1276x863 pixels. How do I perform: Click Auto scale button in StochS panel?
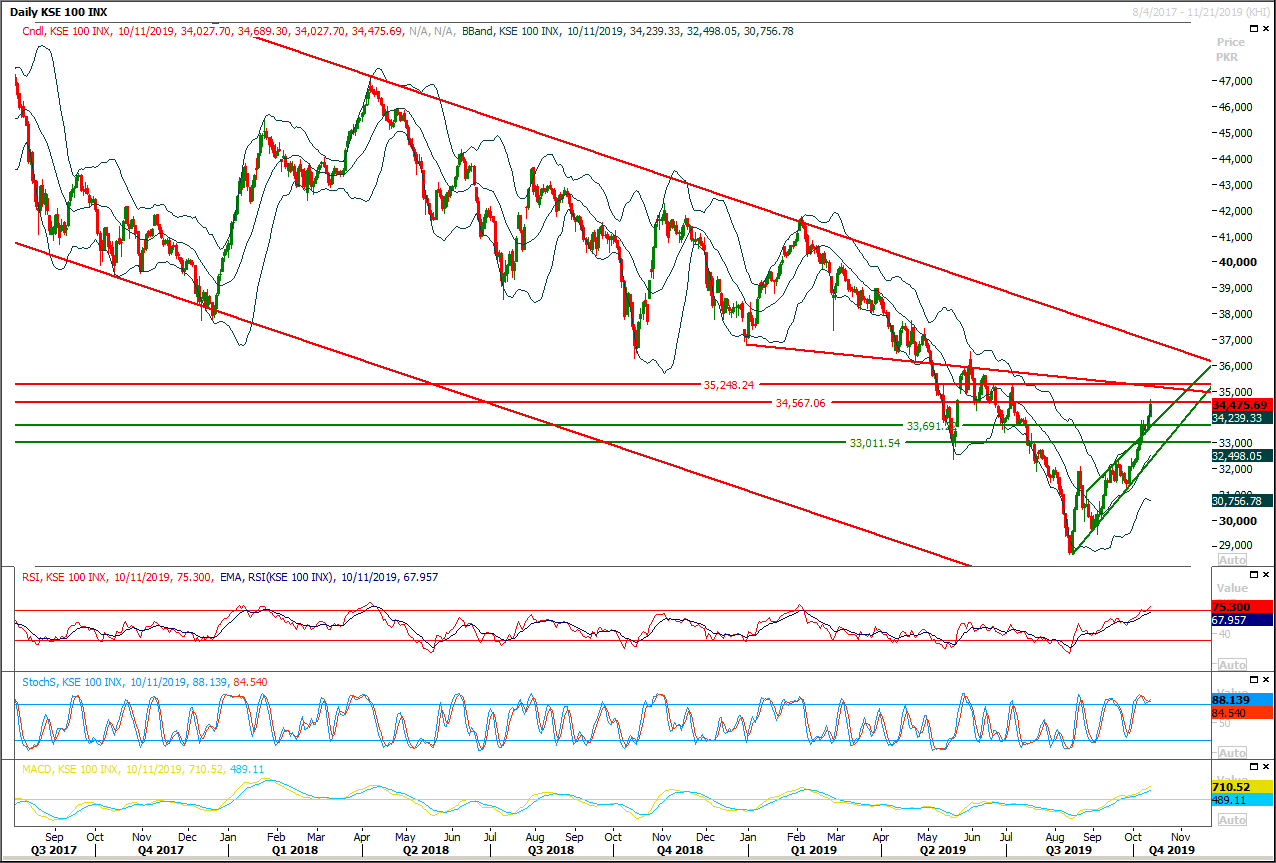point(1232,753)
